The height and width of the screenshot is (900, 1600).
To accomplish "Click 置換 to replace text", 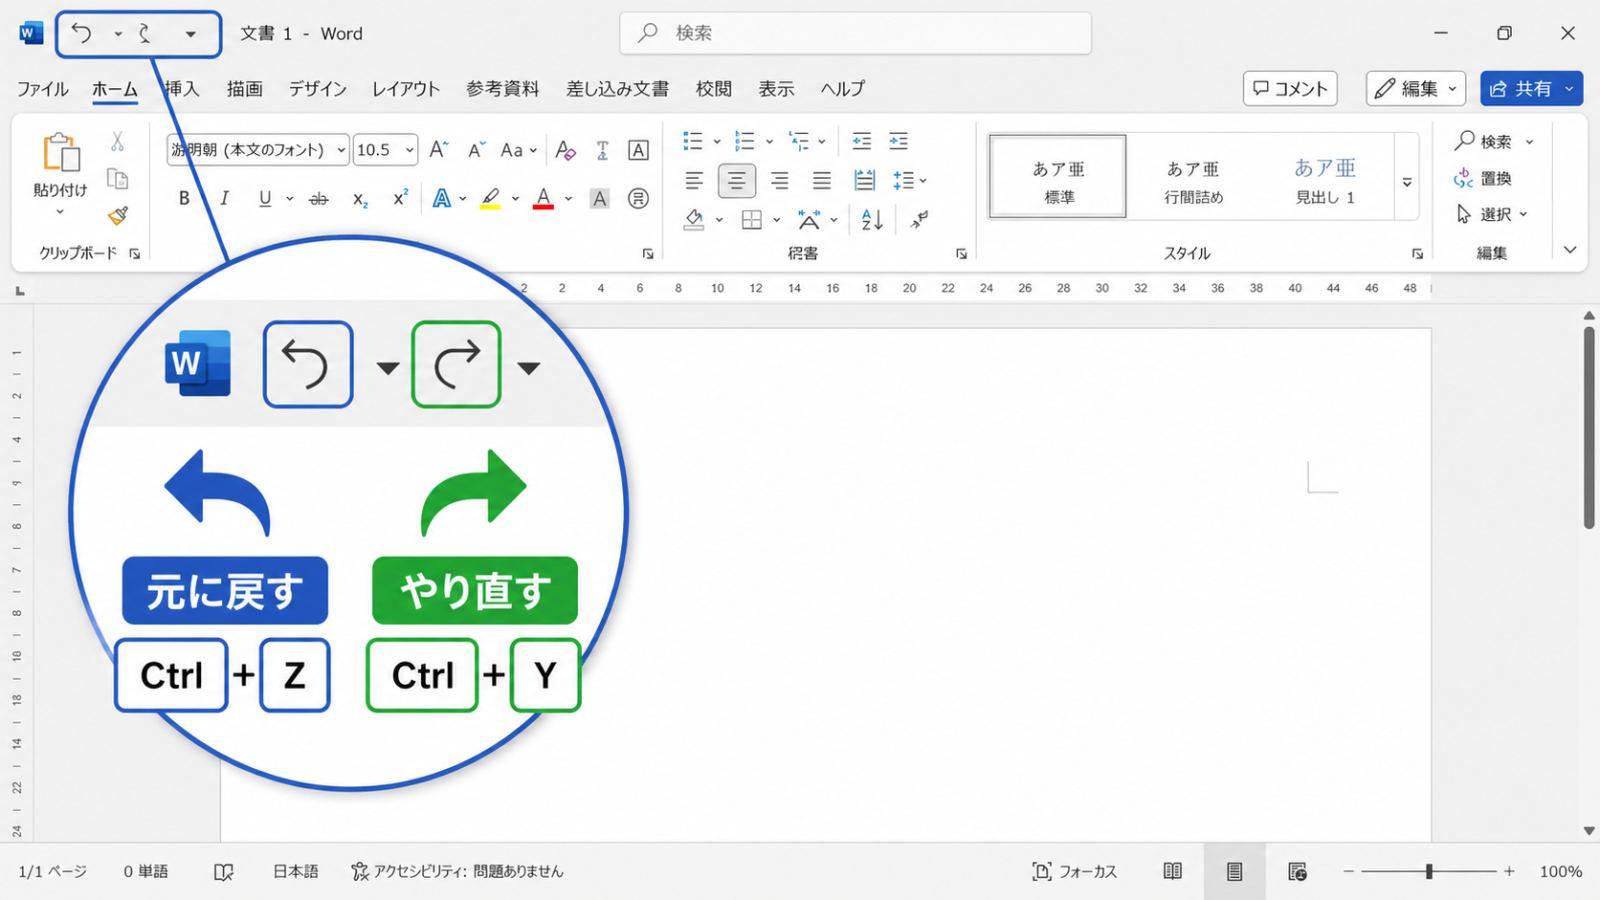I will [x=1483, y=178].
